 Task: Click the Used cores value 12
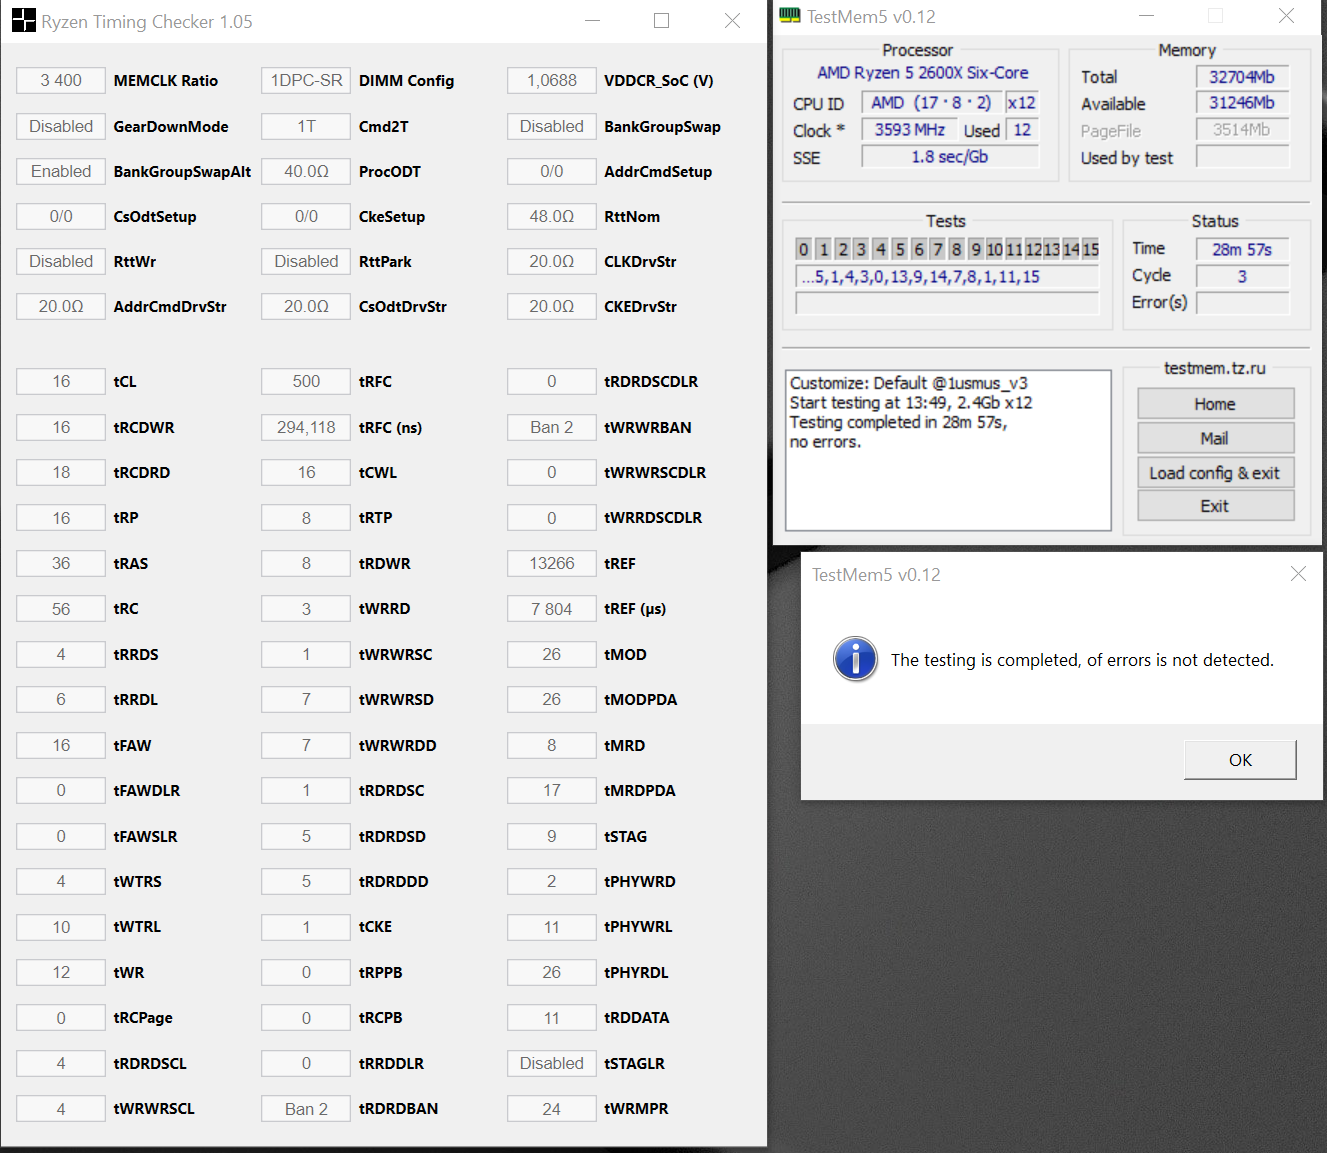click(1022, 130)
